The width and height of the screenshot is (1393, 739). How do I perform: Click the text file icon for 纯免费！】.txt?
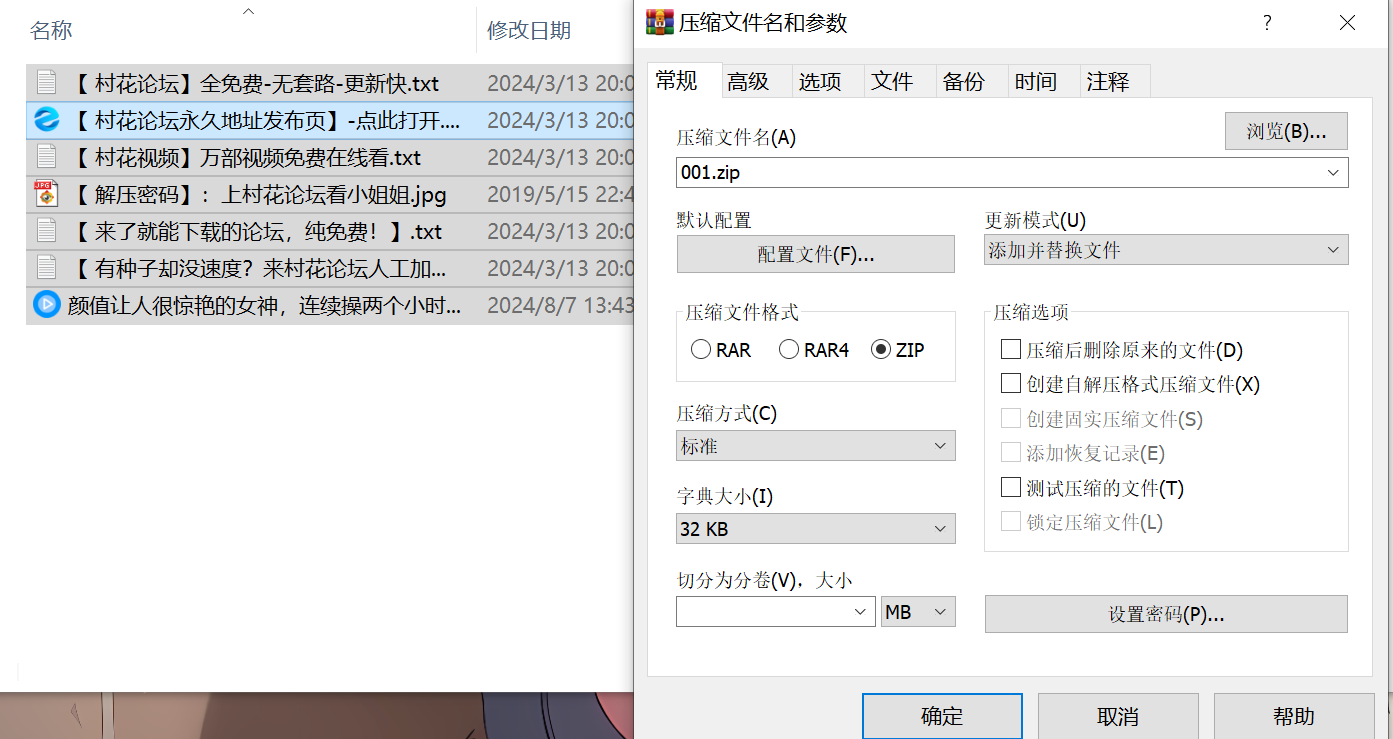(x=46, y=231)
